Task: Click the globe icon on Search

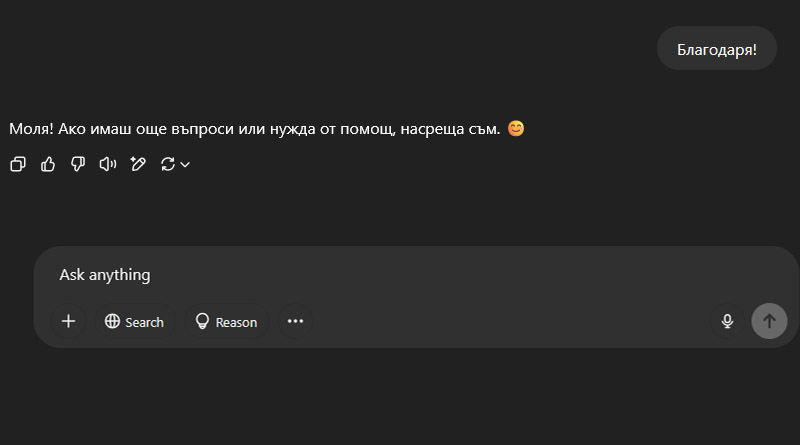Action: coord(113,322)
